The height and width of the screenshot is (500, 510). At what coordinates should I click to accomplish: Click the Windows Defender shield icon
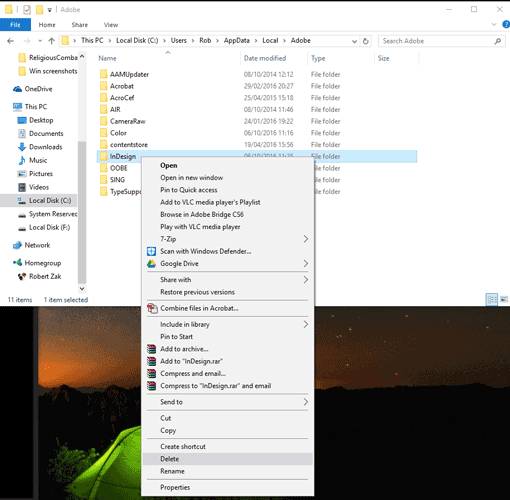151,251
